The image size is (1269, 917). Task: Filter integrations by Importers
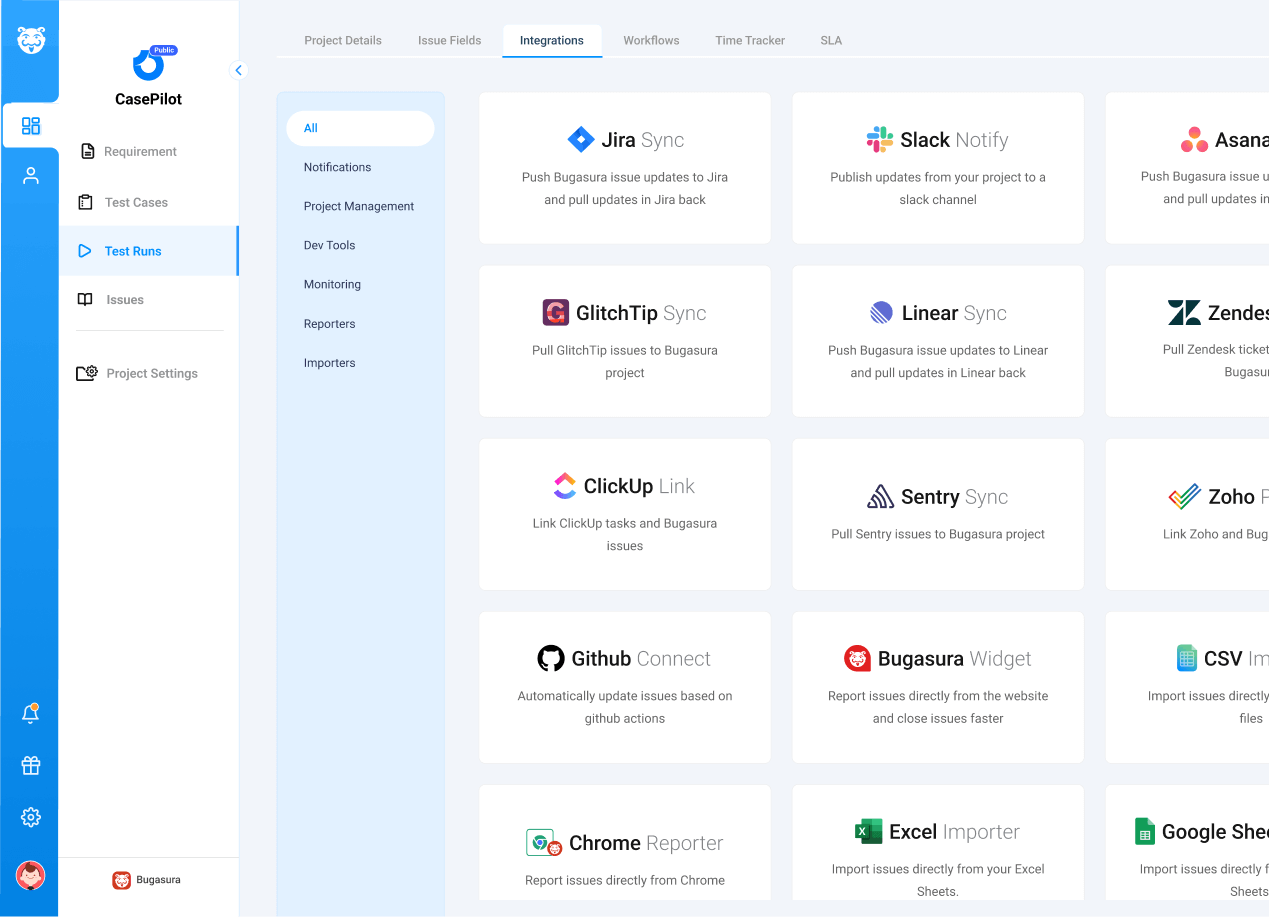(329, 363)
